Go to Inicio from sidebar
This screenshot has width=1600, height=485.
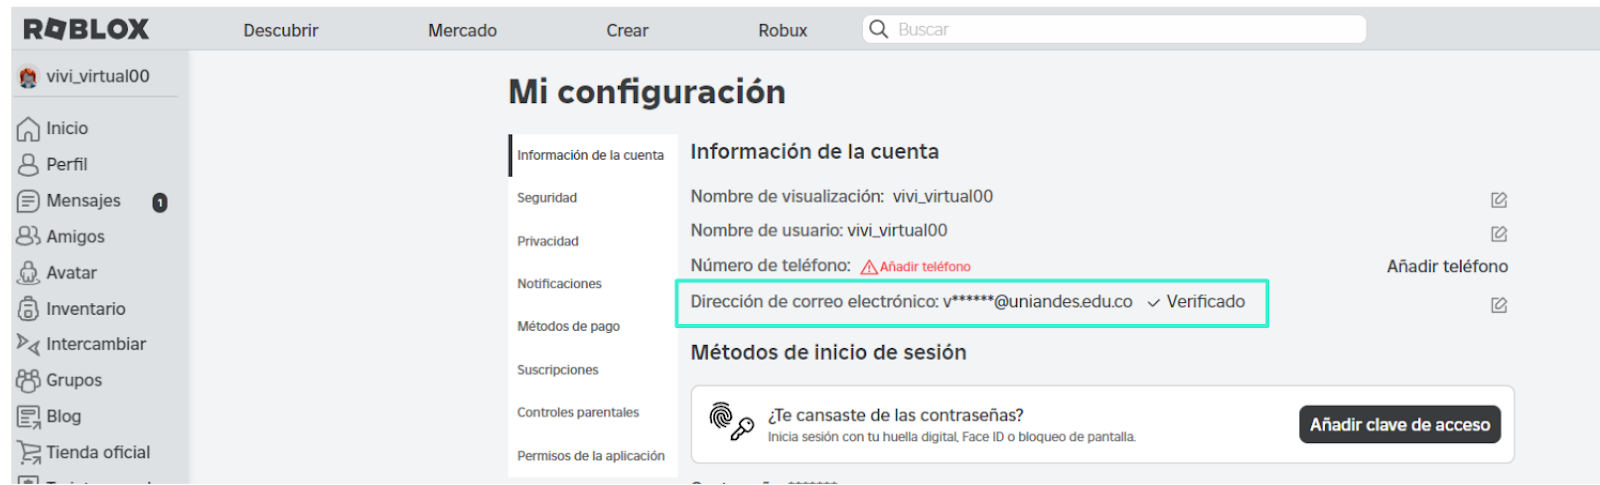pos(67,128)
